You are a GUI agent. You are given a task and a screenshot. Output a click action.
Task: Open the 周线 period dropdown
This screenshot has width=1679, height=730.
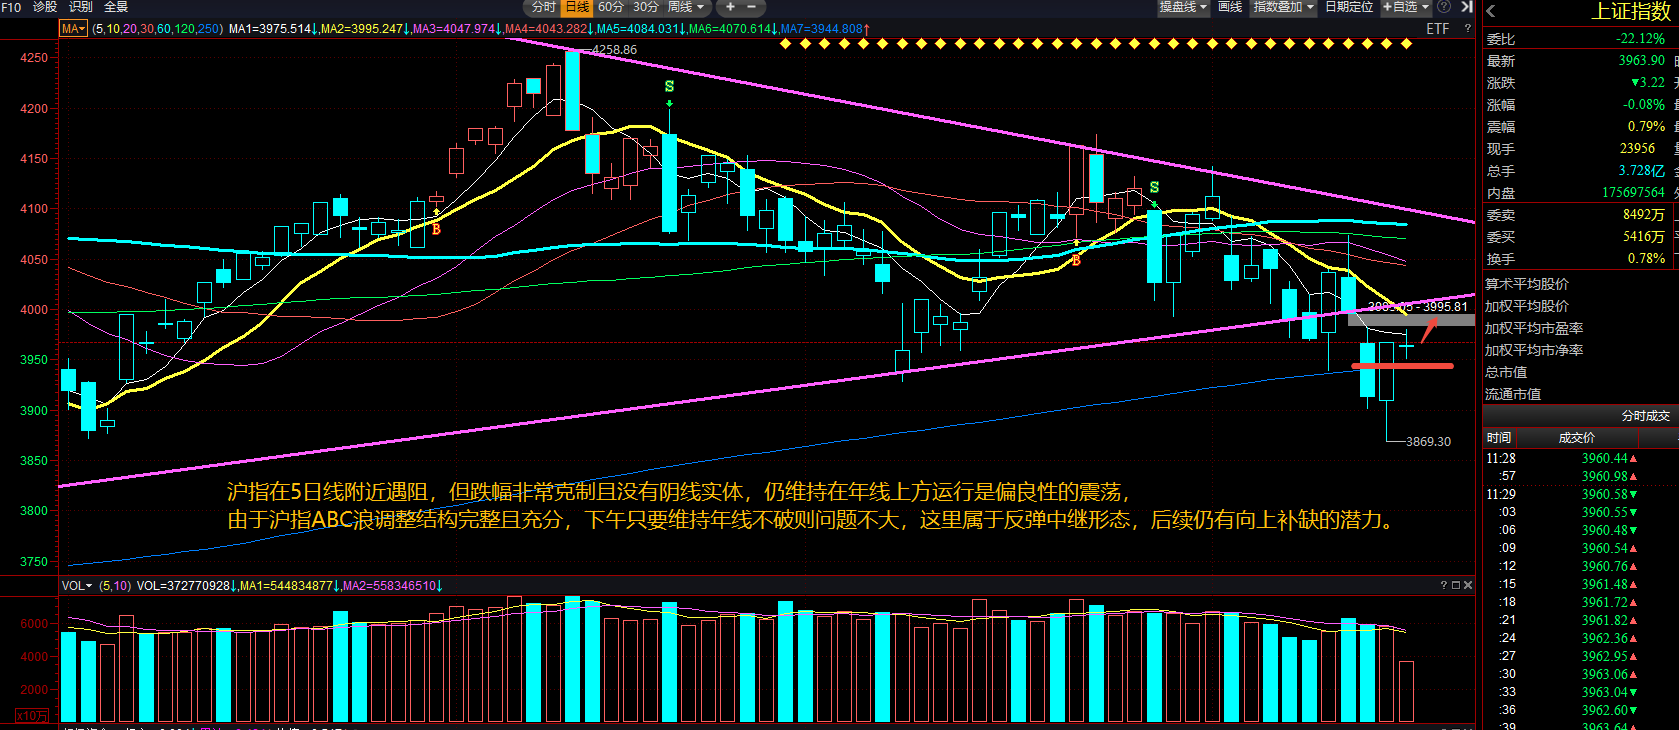pos(686,7)
